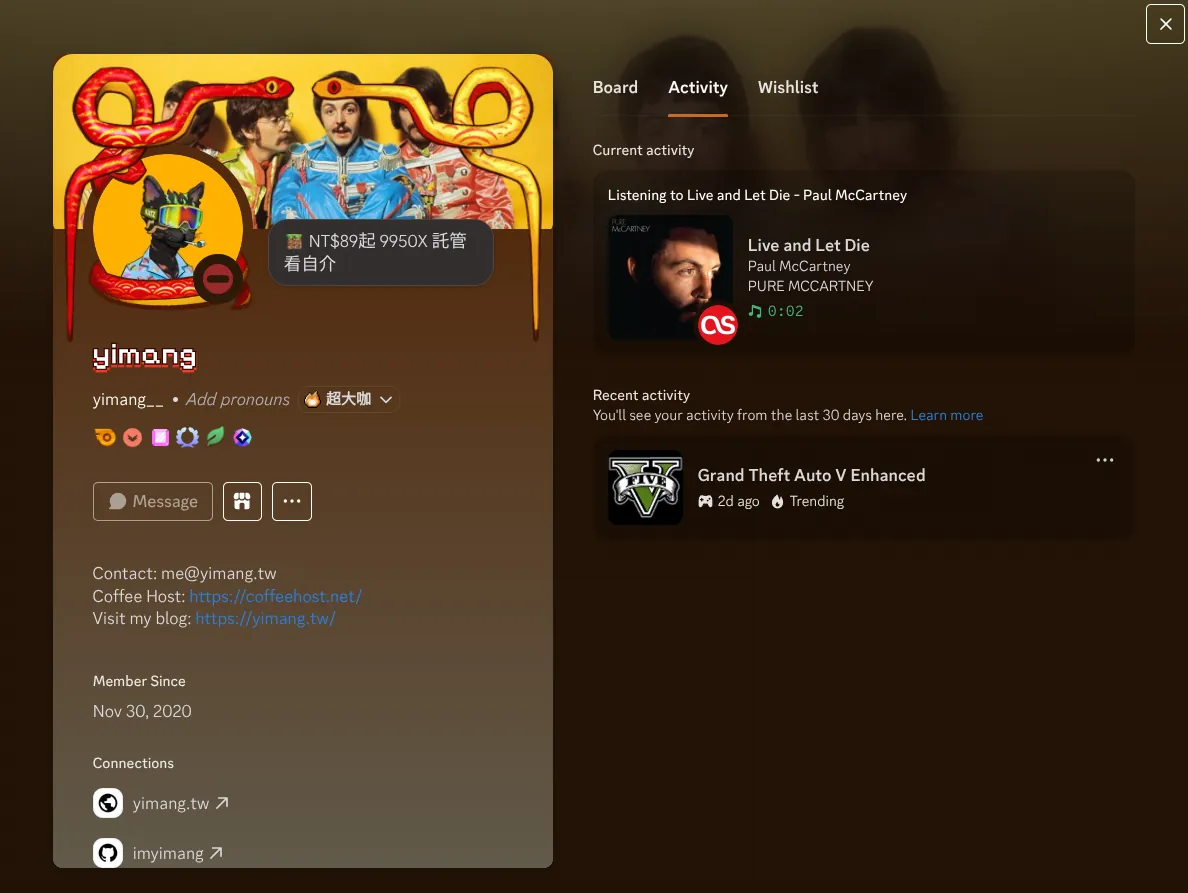Click the blue laurel wreath badge
Viewport: 1188px width, 893px height.
point(187,437)
